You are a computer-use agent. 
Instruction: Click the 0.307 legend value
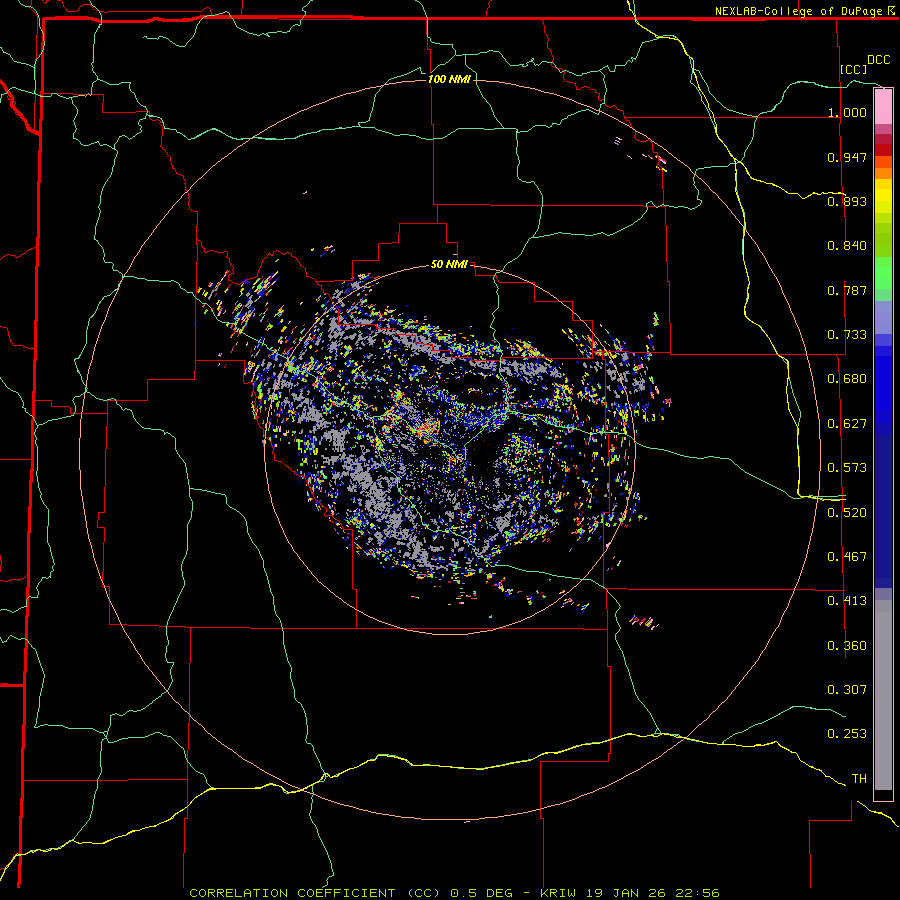(x=847, y=690)
